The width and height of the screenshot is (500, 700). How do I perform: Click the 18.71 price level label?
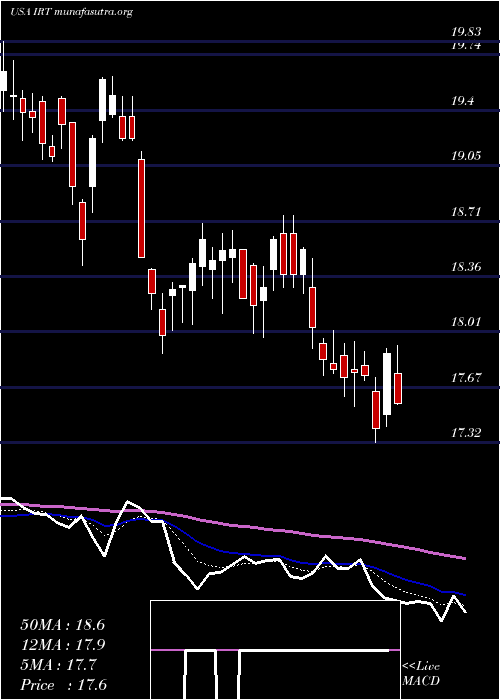point(466,212)
